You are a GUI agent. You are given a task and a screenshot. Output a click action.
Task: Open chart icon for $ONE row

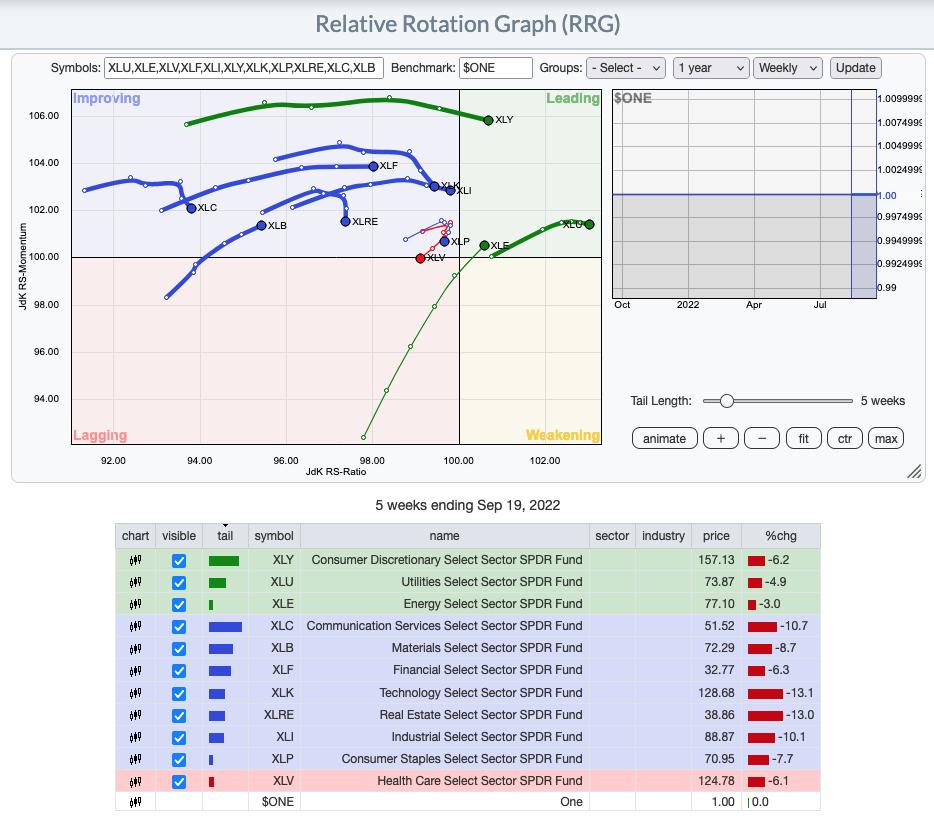point(135,802)
